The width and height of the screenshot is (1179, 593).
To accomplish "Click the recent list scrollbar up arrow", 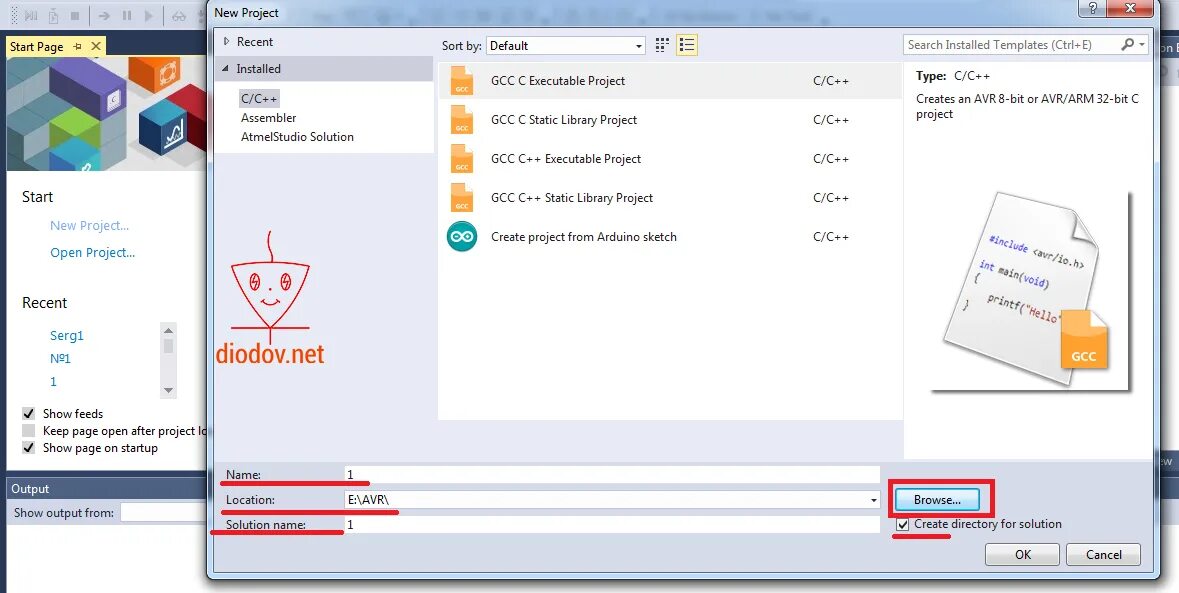I will coord(168,330).
